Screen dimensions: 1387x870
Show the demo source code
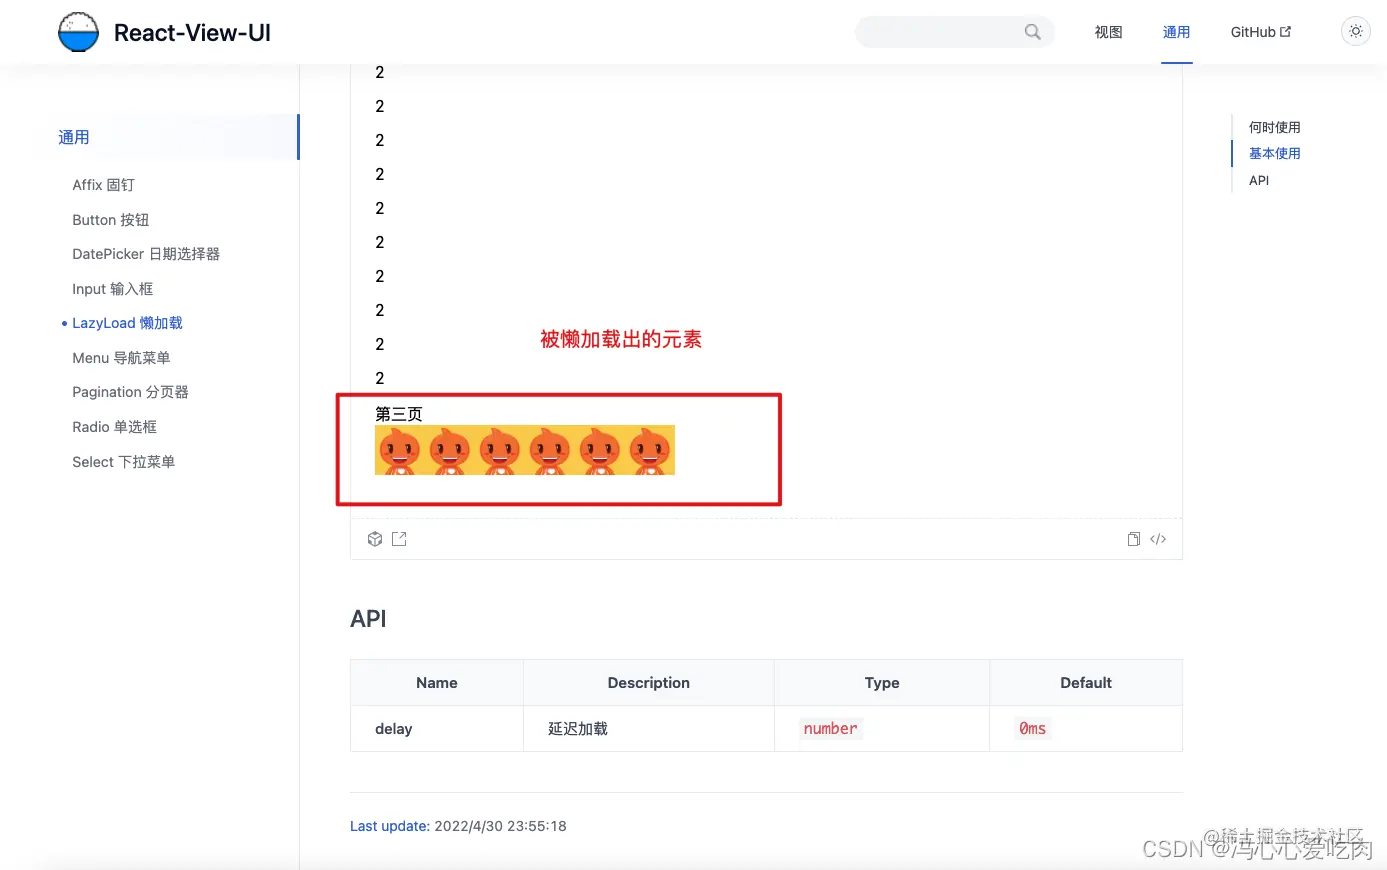pyautogui.click(x=1158, y=539)
